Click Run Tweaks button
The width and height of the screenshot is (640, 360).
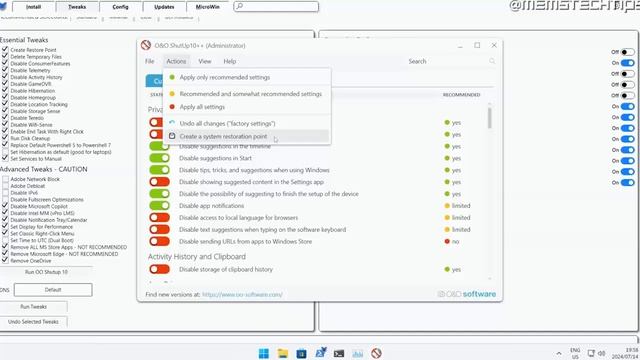33,307
